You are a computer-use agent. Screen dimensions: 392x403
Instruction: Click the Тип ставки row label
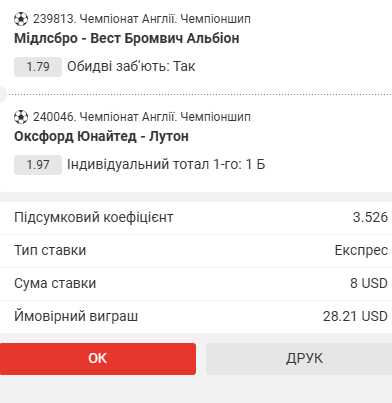click(50, 250)
